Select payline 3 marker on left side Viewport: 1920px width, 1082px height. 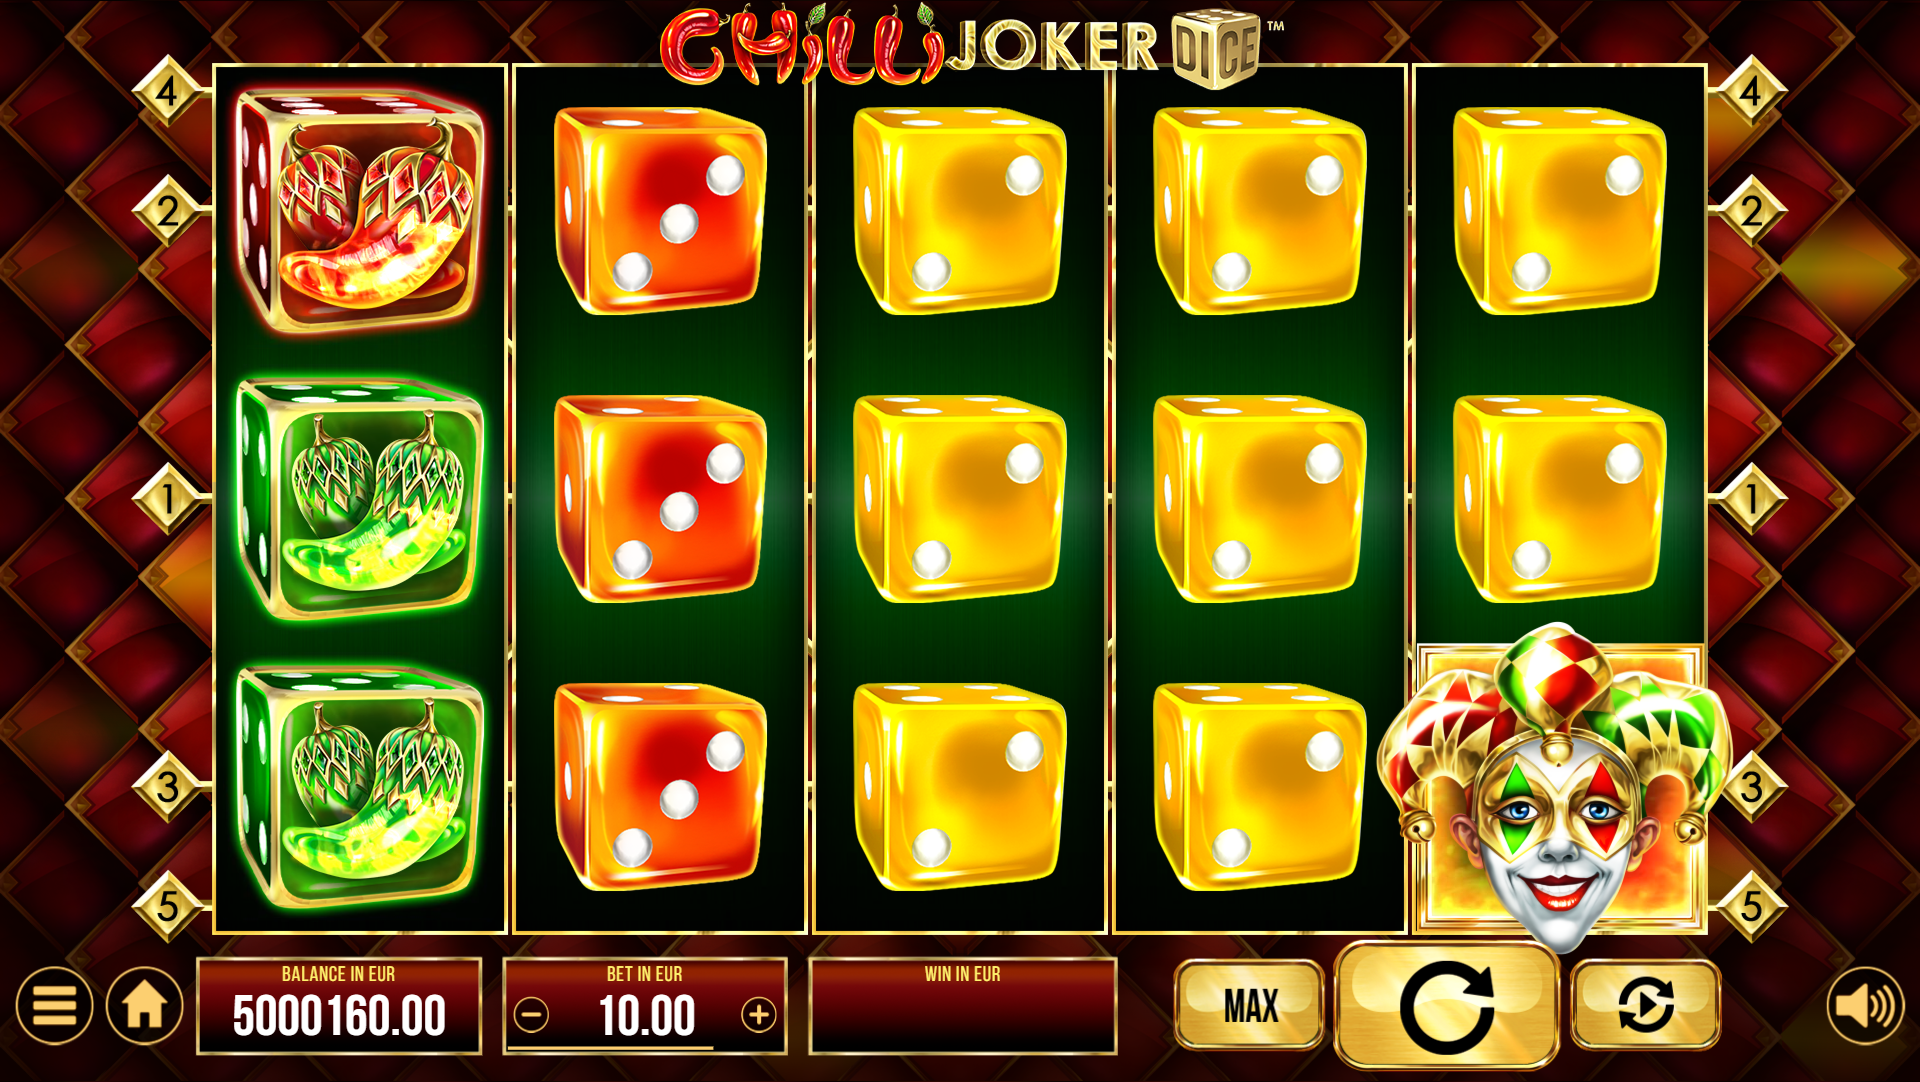click(x=168, y=787)
